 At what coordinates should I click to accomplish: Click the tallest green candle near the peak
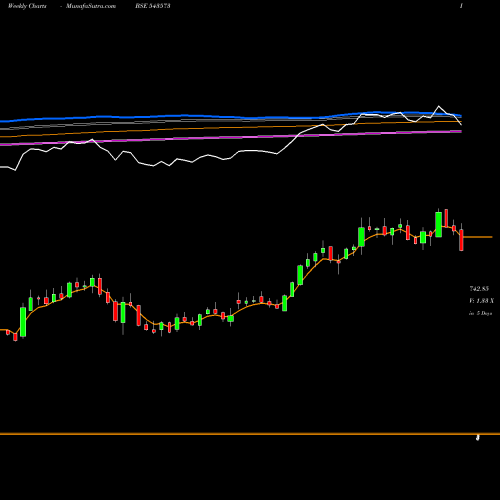[439, 224]
